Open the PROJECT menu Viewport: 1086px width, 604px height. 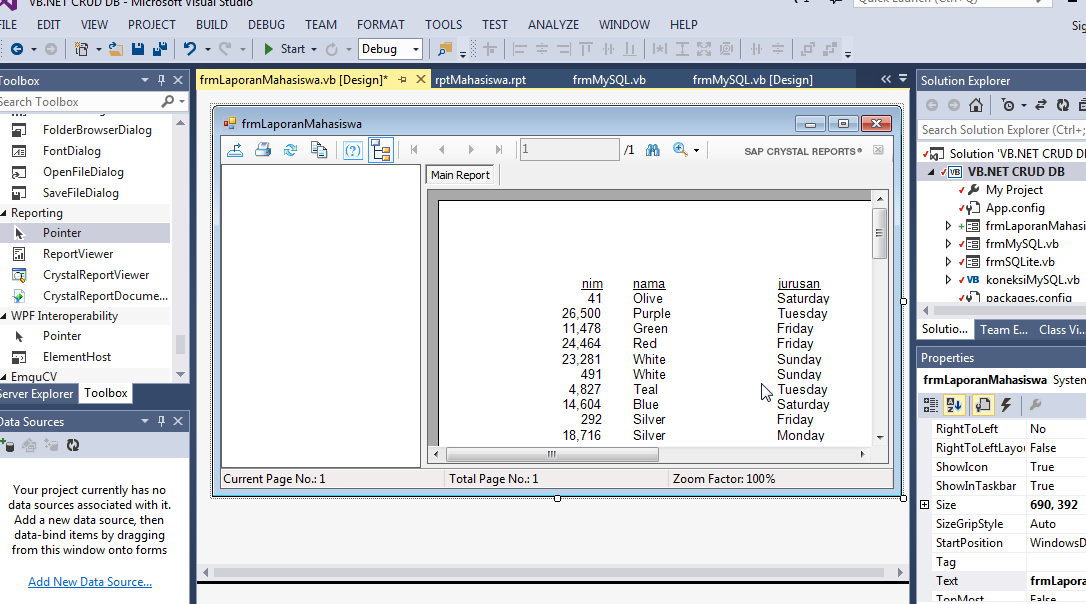click(152, 25)
